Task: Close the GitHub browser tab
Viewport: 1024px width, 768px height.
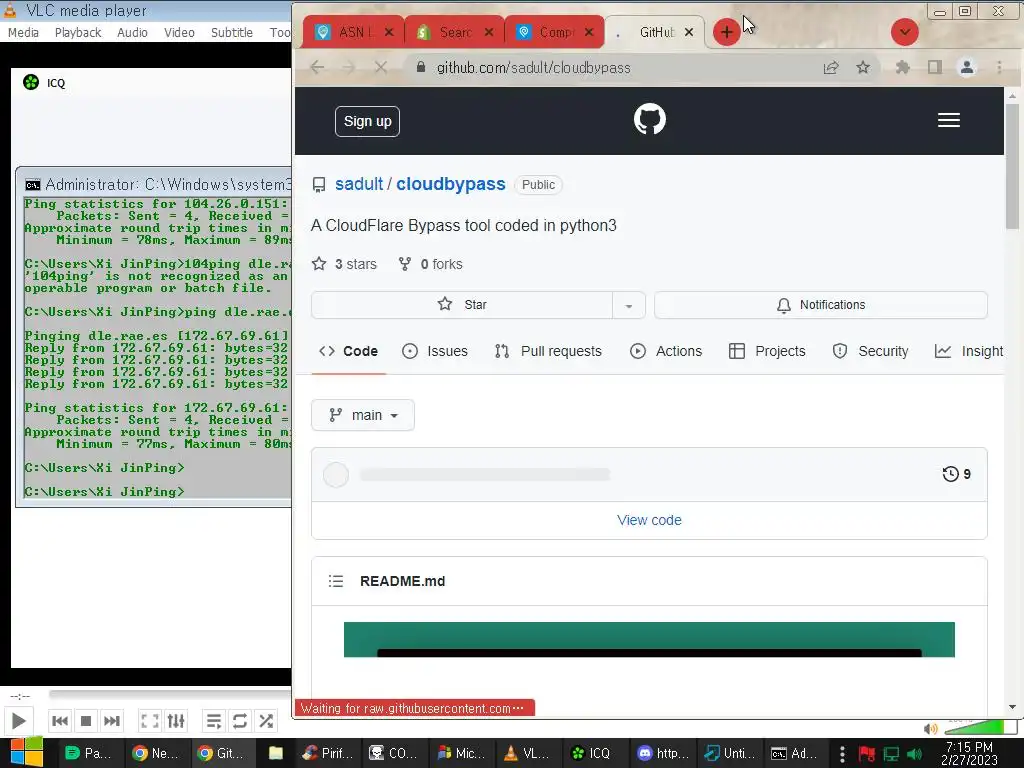Action: click(x=688, y=32)
